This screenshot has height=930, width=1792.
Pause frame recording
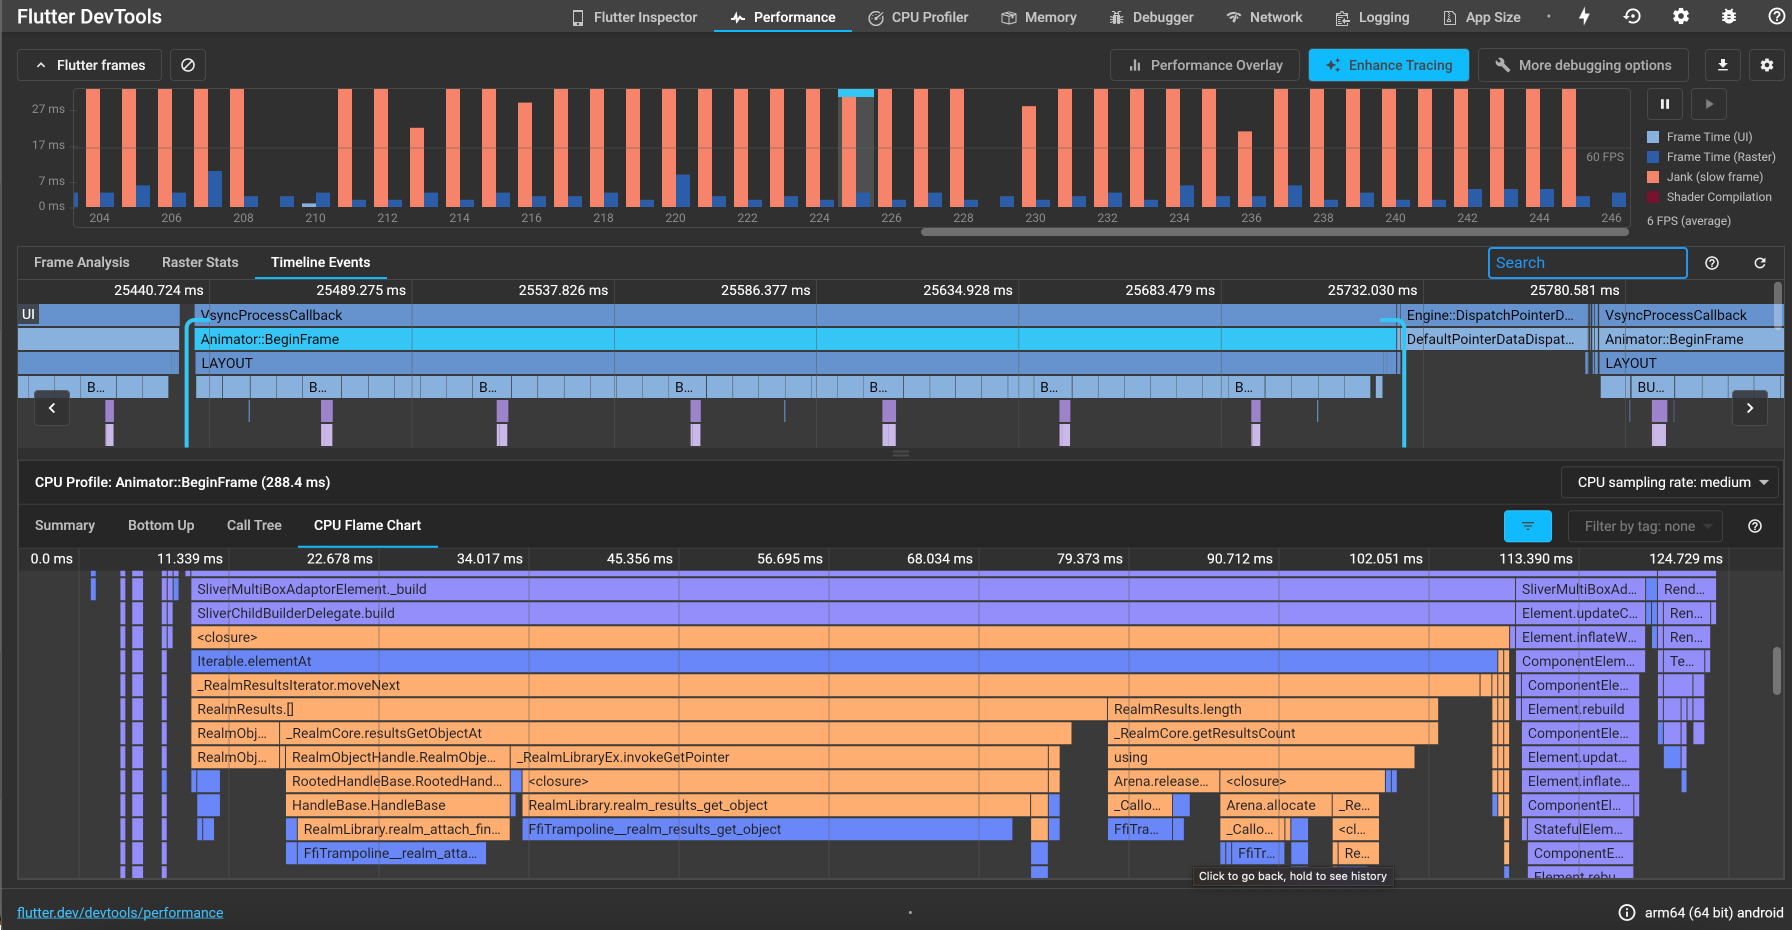(x=1665, y=104)
